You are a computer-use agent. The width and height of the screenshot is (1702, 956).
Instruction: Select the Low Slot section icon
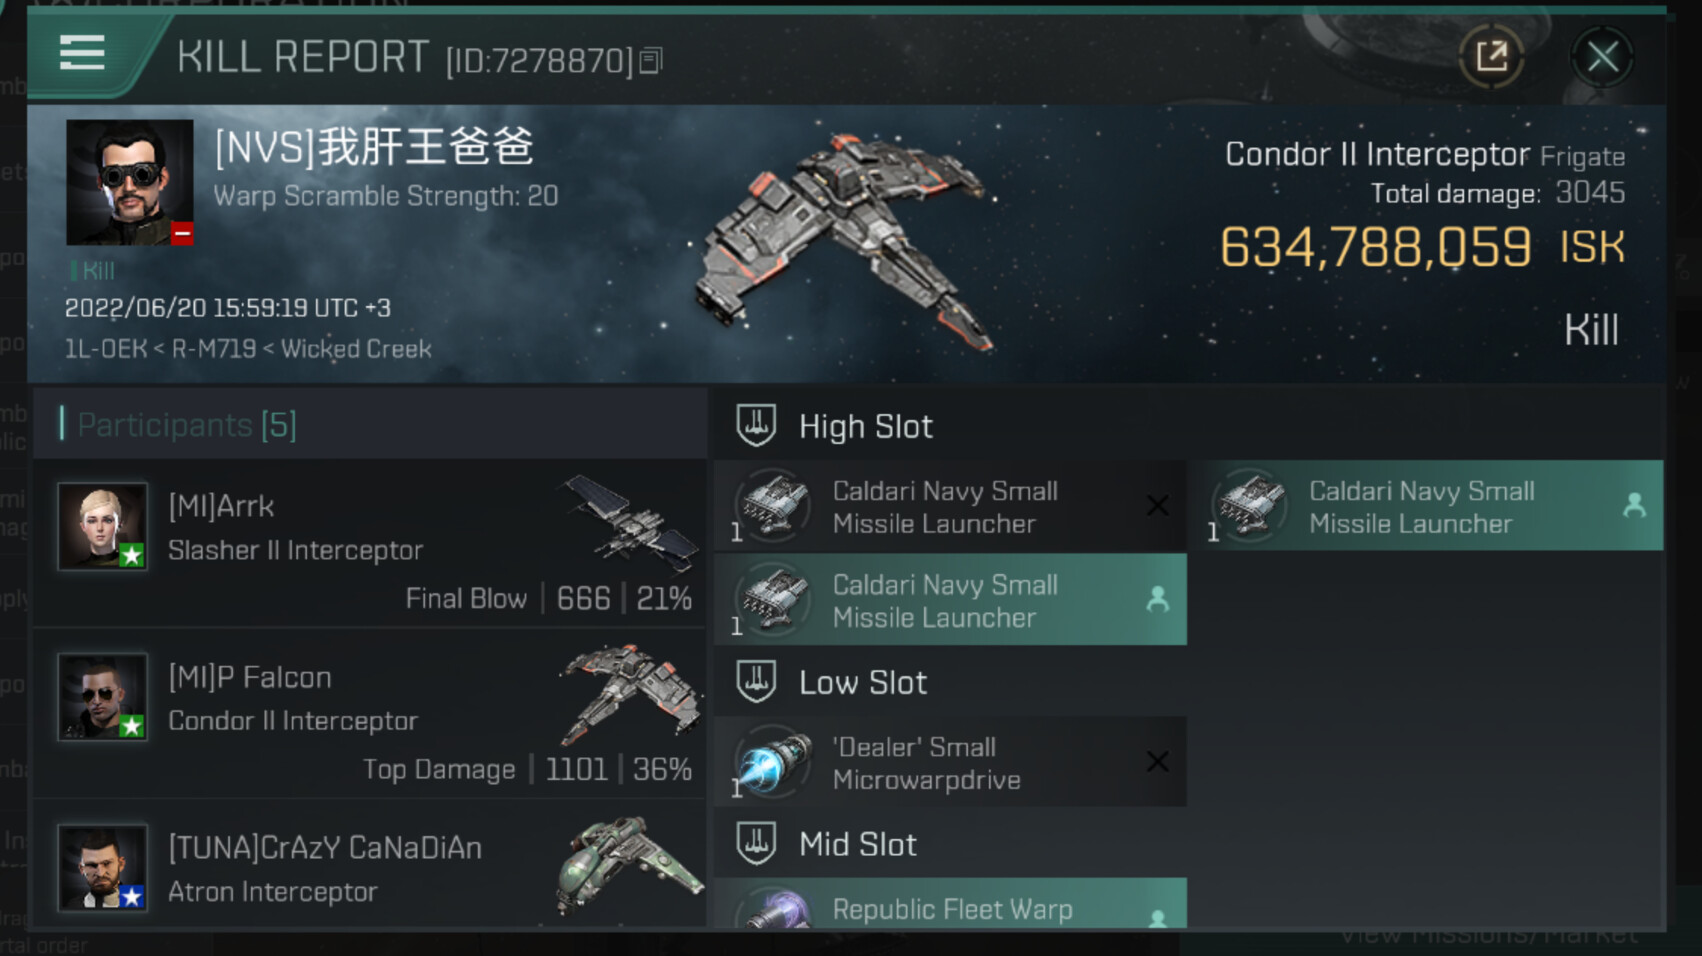pos(756,682)
